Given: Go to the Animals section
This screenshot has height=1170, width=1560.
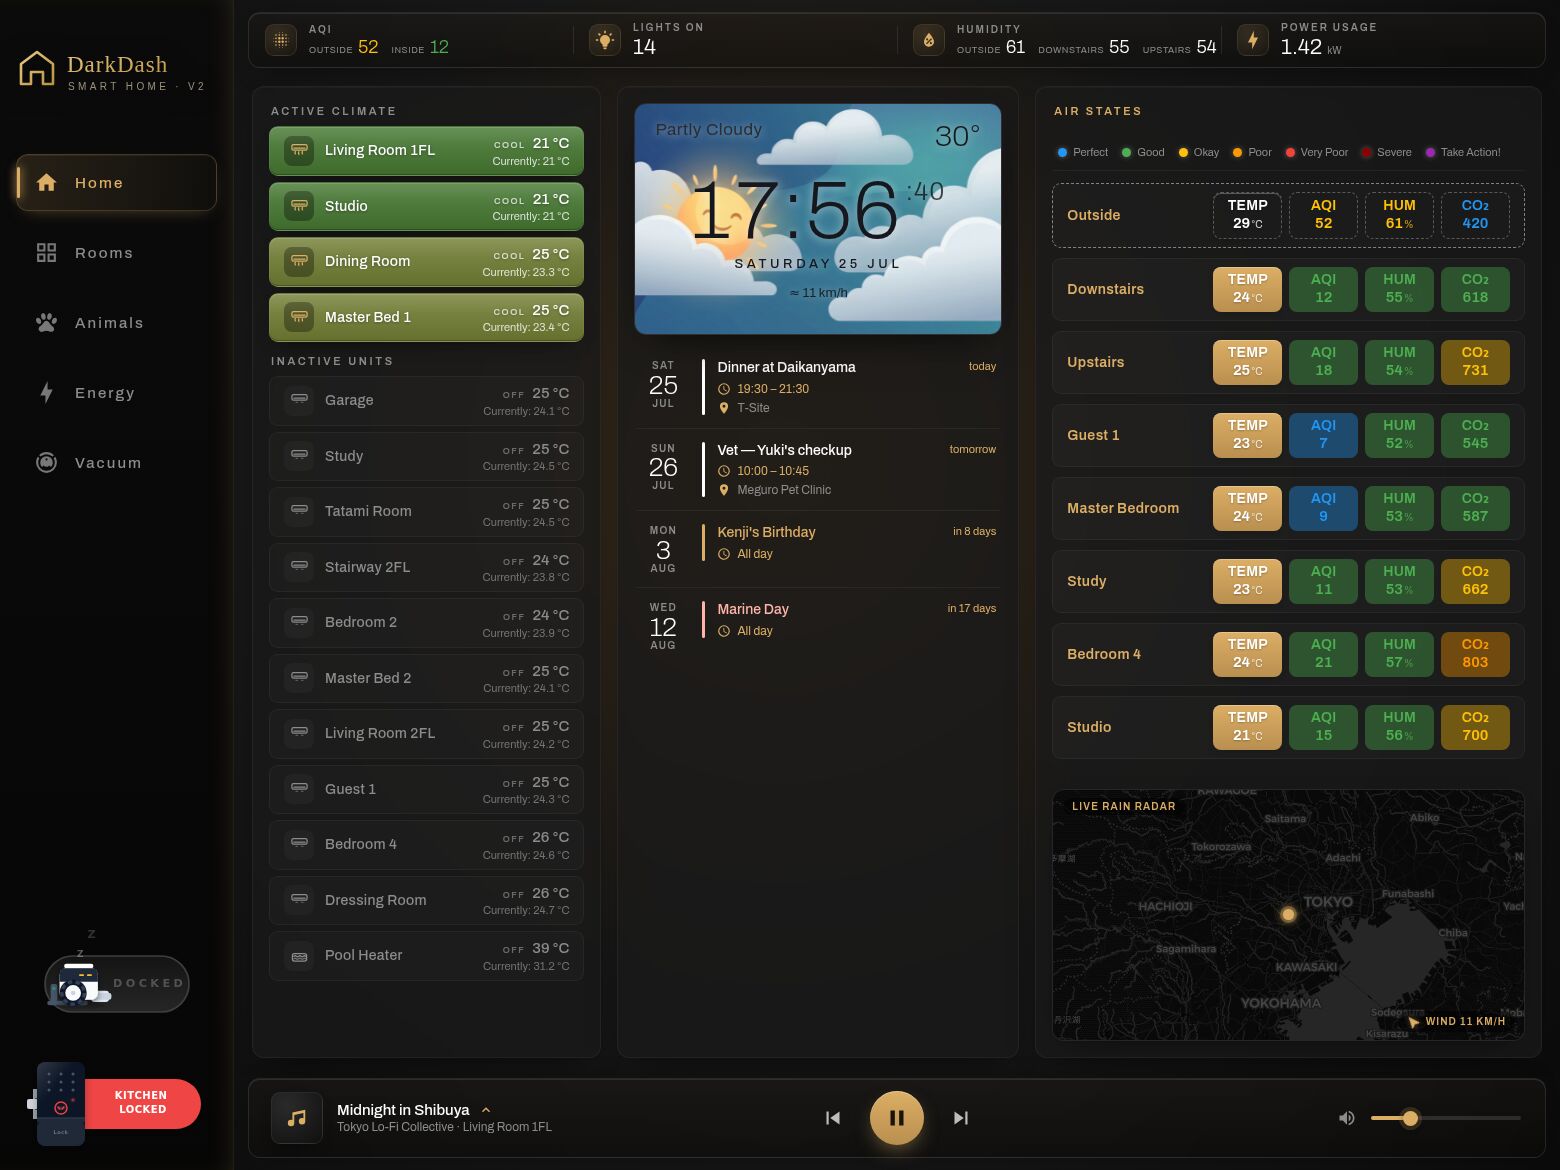Looking at the screenshot, I should coord(116,323).
